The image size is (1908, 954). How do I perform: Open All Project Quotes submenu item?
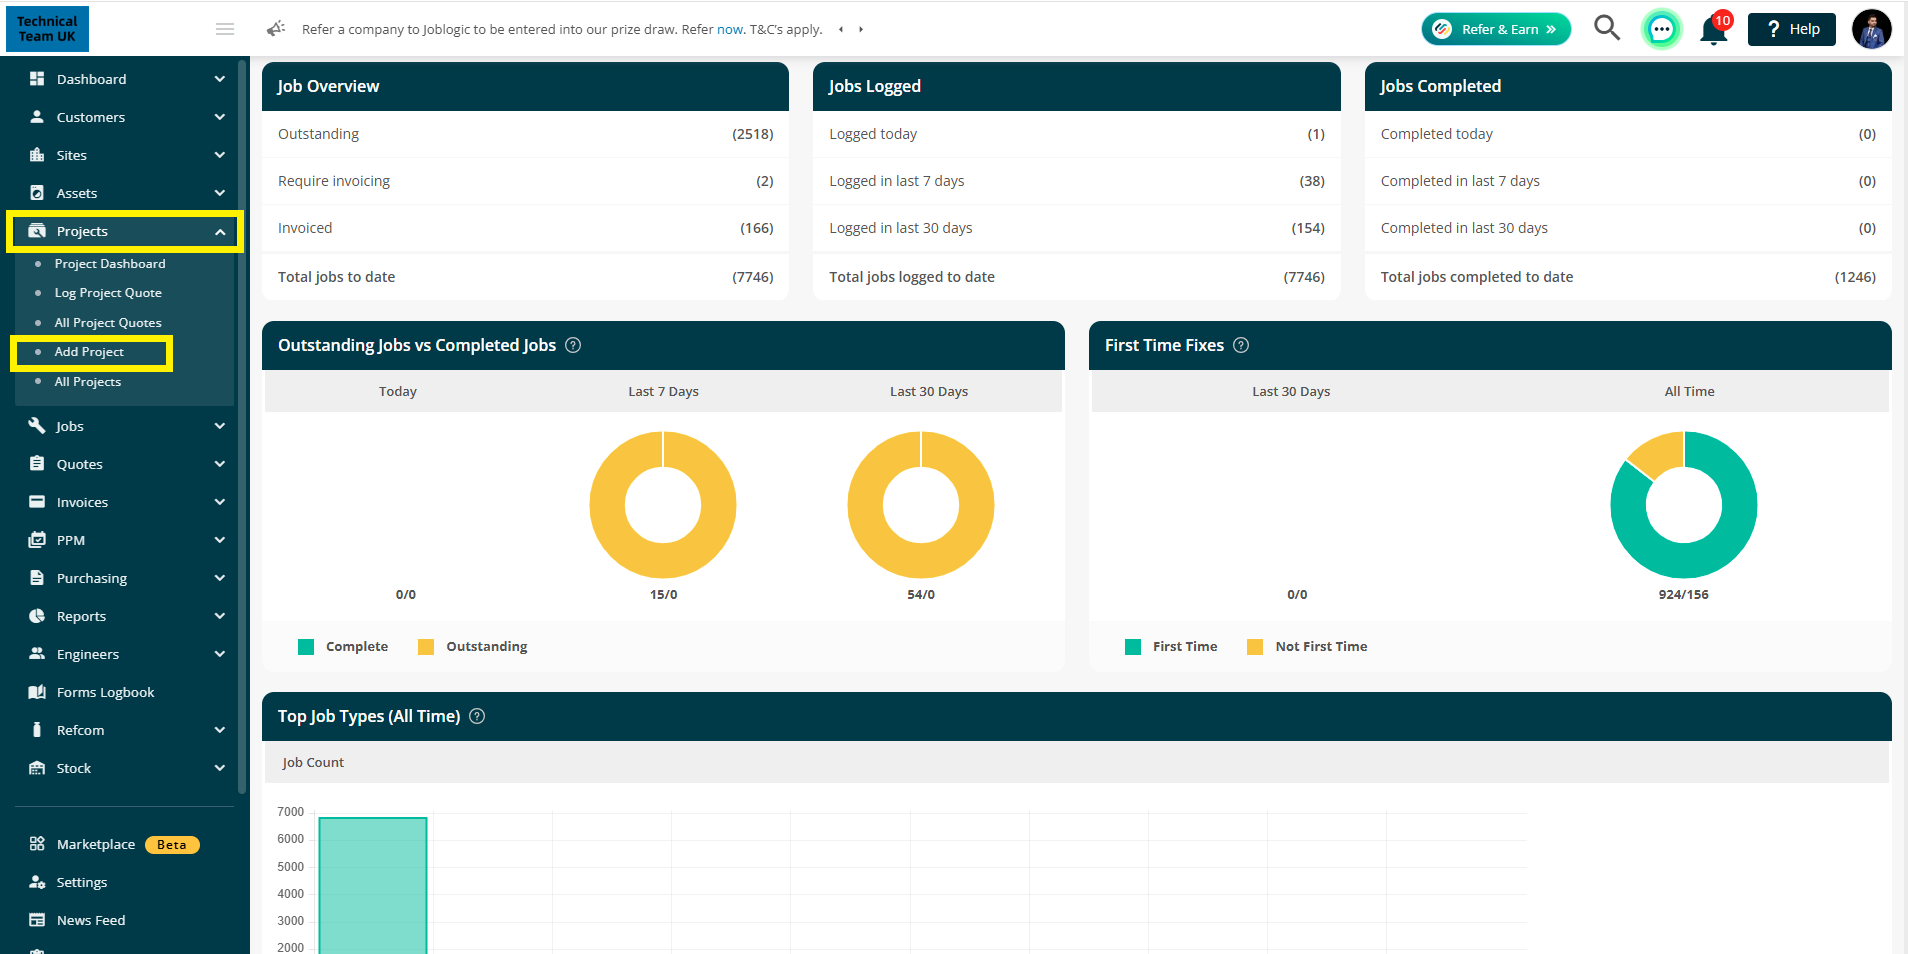coord(108,323)
